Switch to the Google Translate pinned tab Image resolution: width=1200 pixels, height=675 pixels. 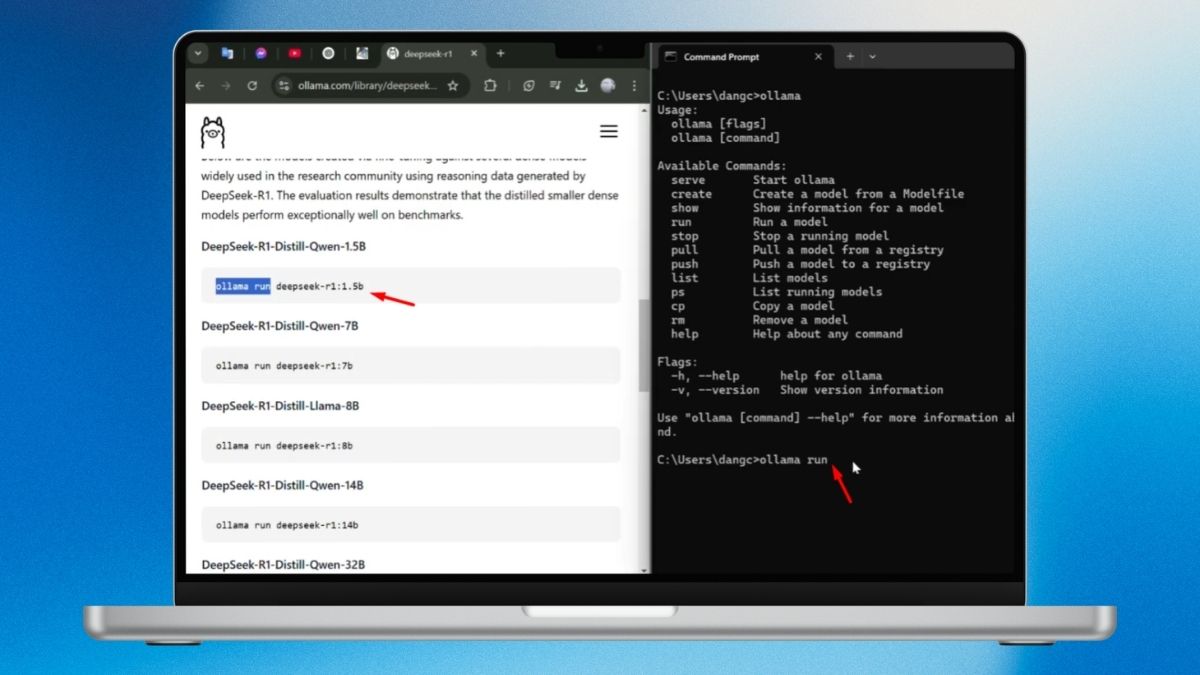(x=227, y=54)
